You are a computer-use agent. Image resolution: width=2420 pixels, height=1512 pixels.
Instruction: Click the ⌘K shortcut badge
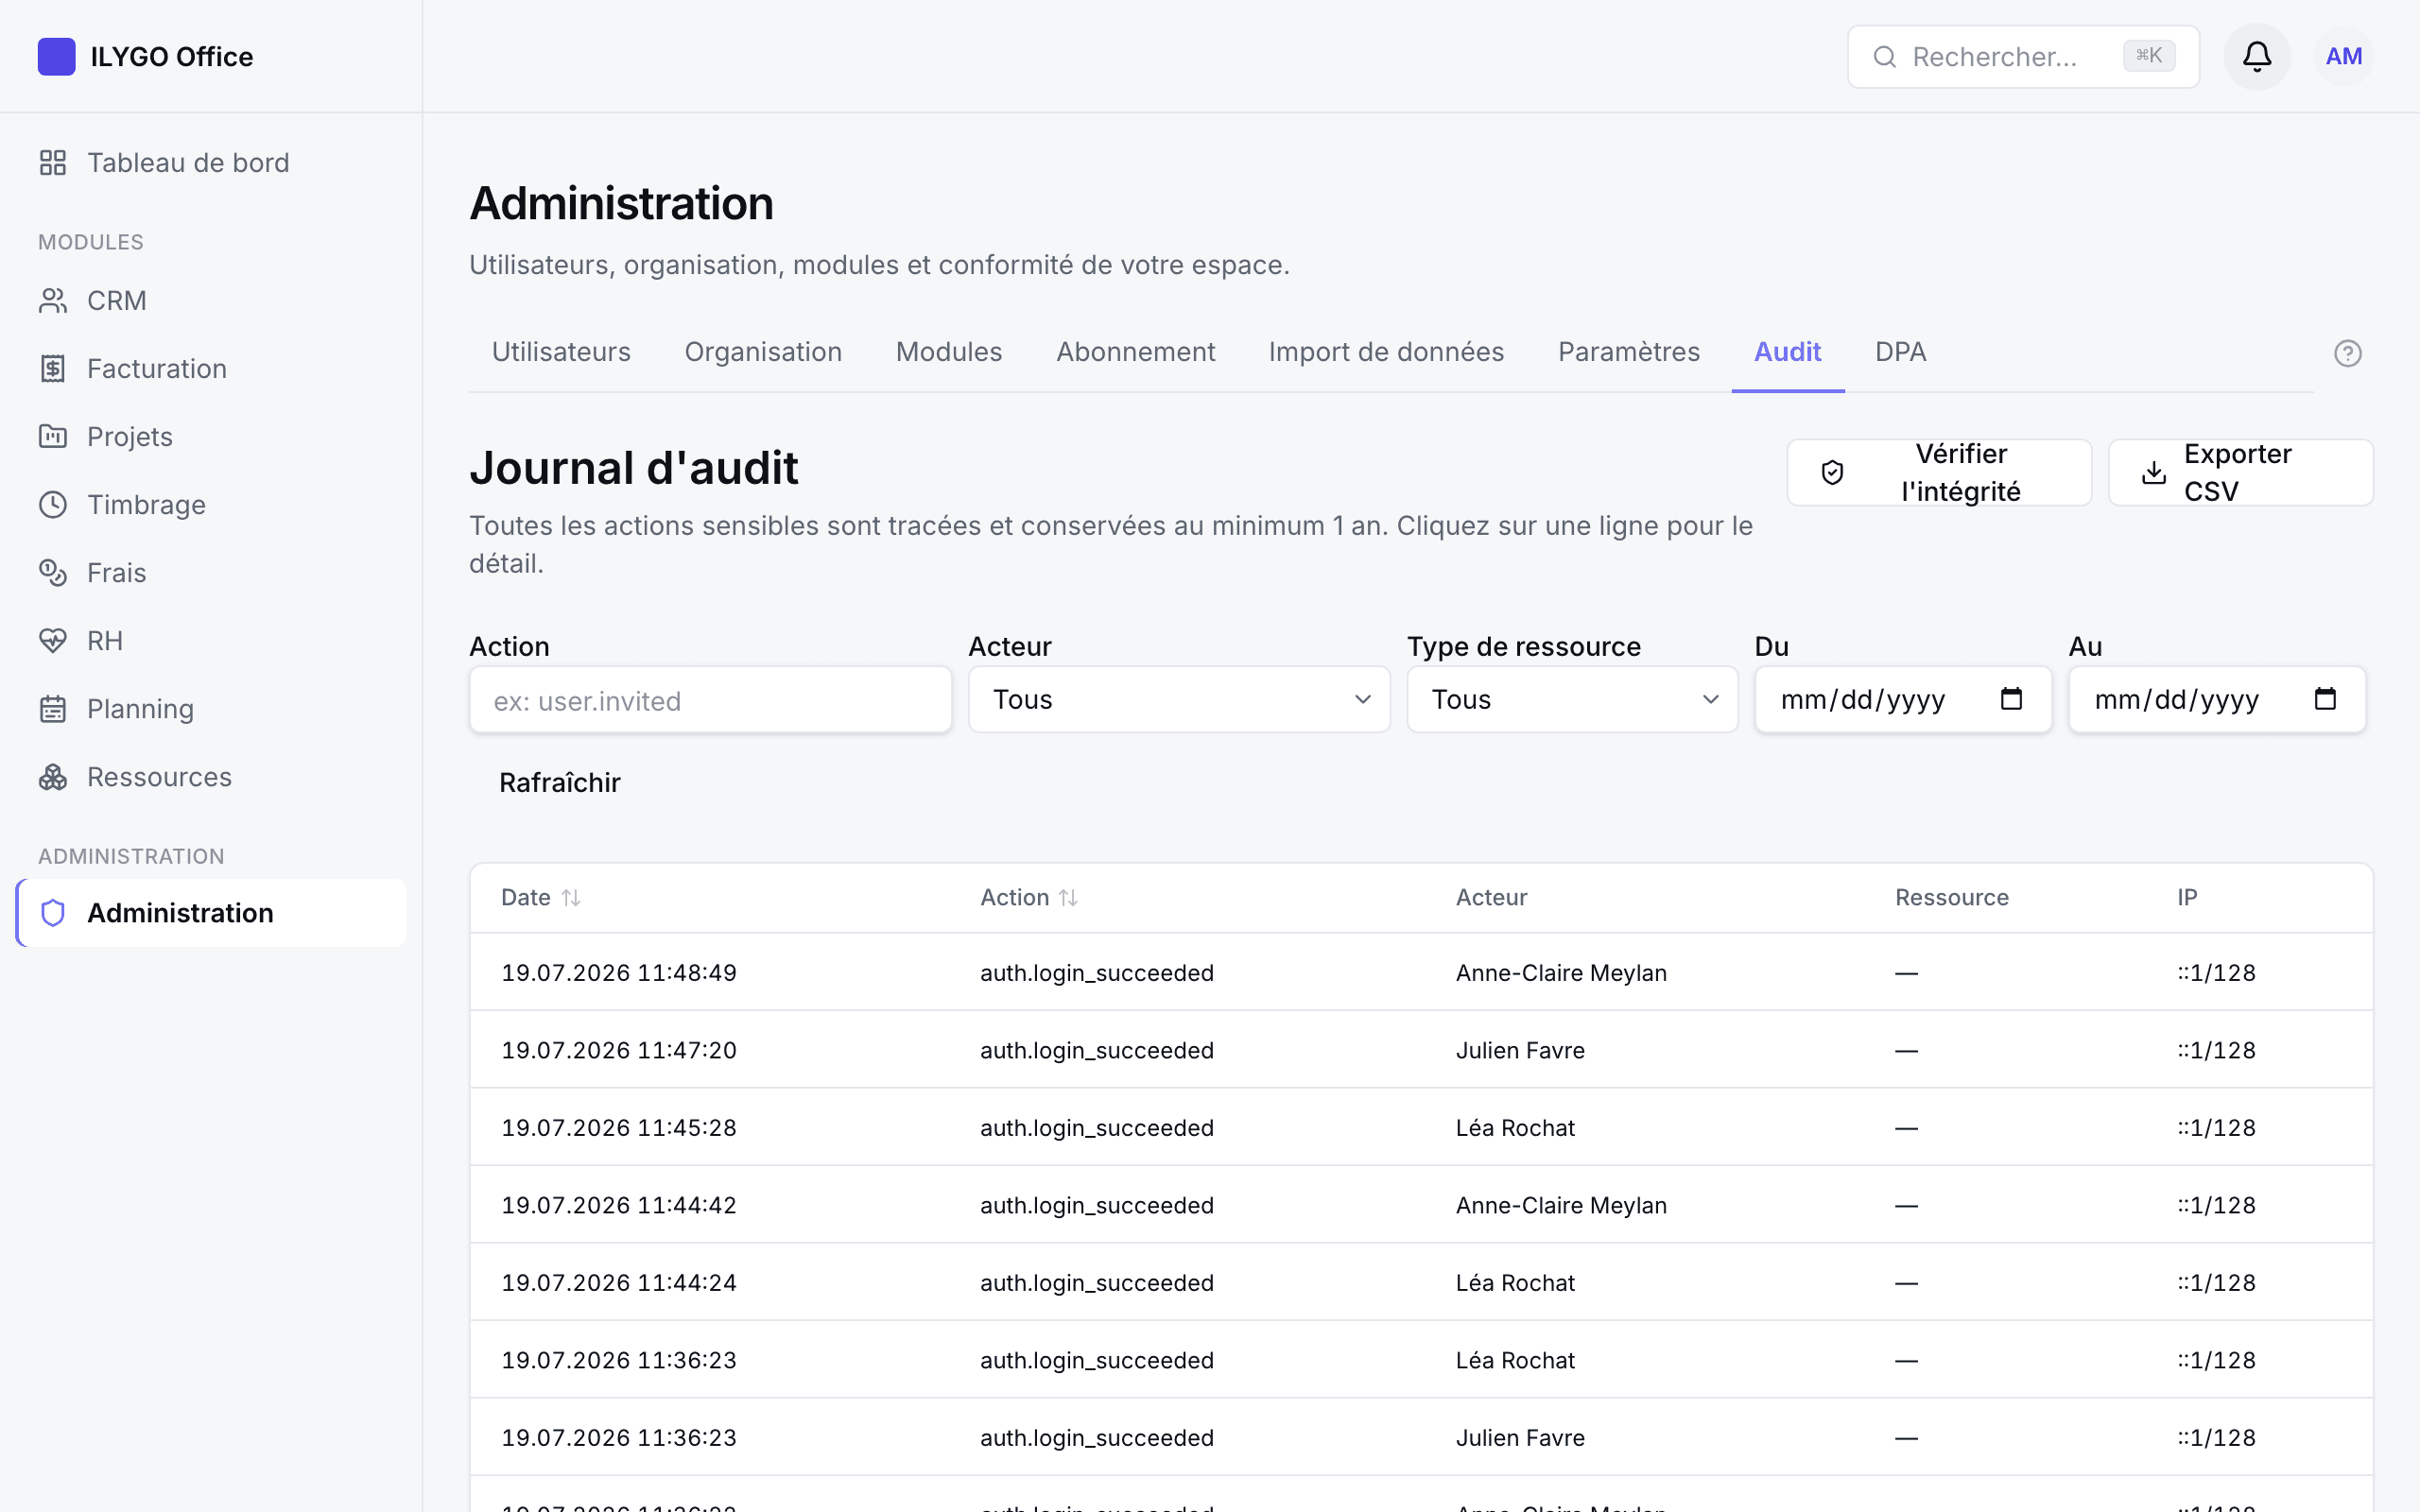[x=2149, y=56]
